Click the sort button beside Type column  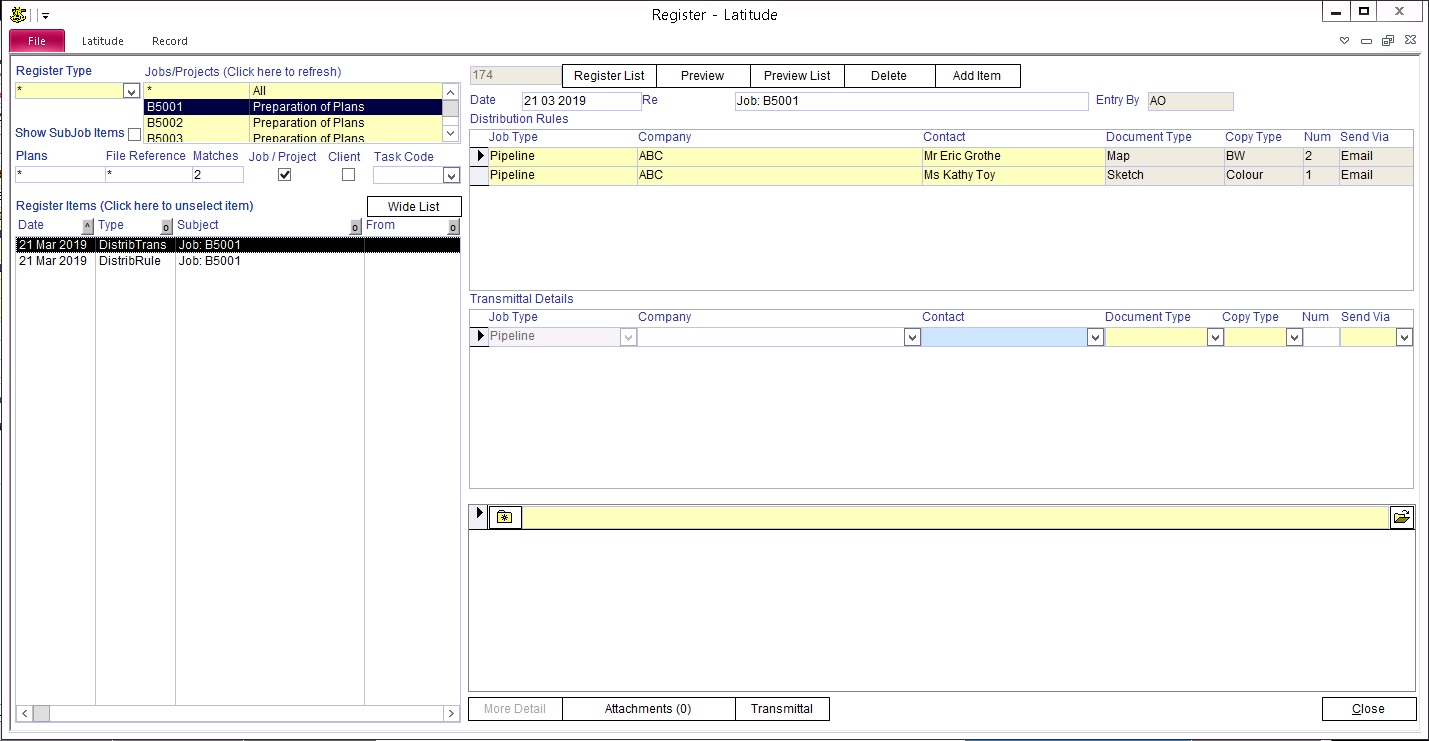coord(167,227)
